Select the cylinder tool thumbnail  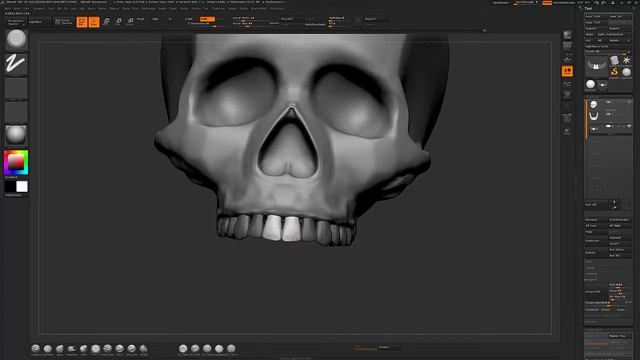615,61
